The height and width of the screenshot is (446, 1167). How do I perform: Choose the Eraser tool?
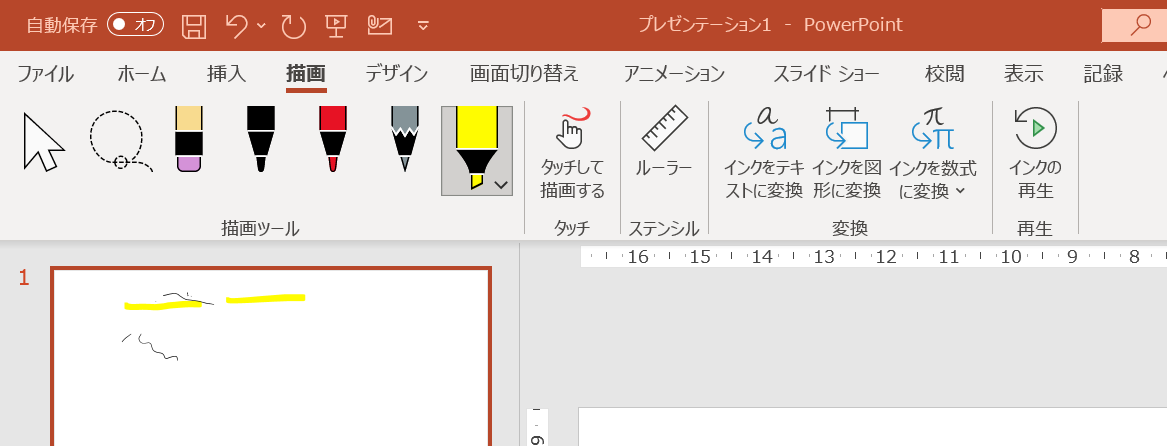(189, 139)
